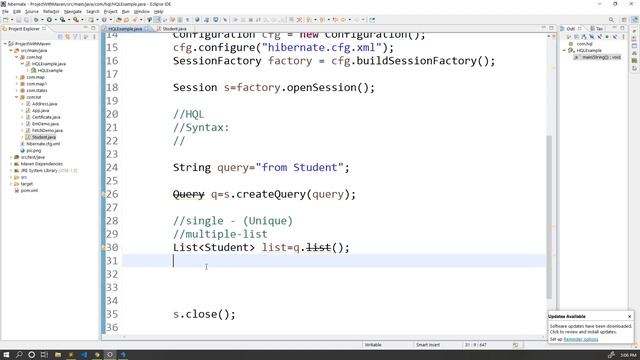
Task: Click Link with Editor in Project Explorer
Action: (68, 37)
